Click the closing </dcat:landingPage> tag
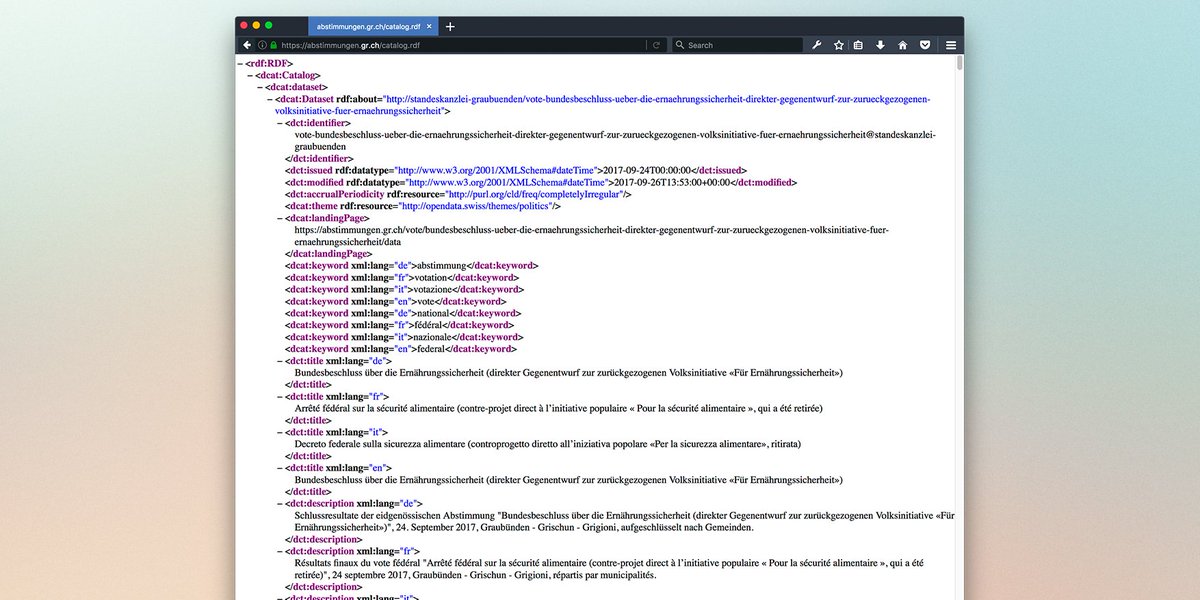Image resolution: width=1200 pixels, height=600 pixels. 328,254
